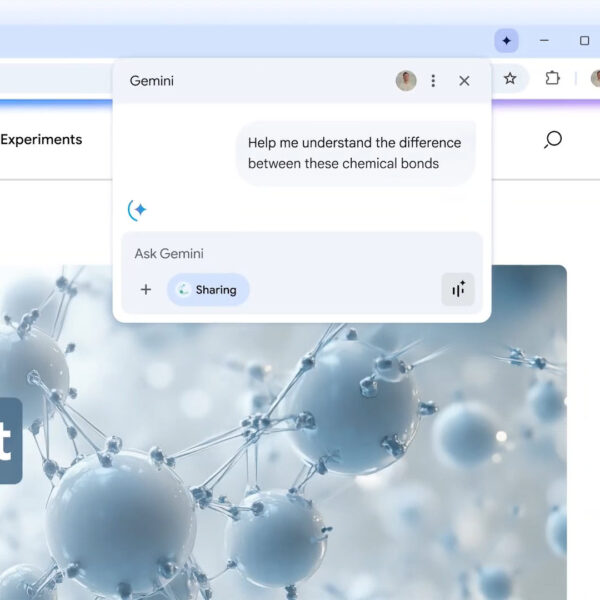Toggle the Sharing chip
The height and width of the screenshot is (600, 600).
[208, 290]
